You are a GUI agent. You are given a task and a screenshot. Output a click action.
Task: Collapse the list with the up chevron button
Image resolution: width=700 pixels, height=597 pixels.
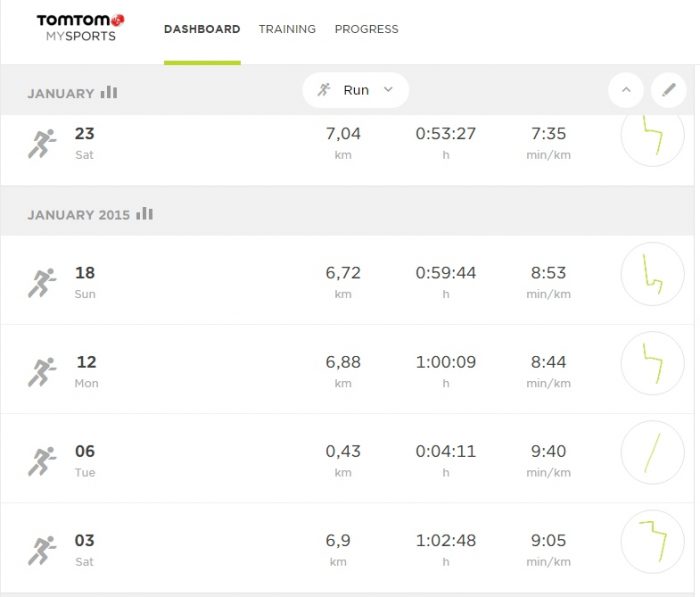coord(626,90)
